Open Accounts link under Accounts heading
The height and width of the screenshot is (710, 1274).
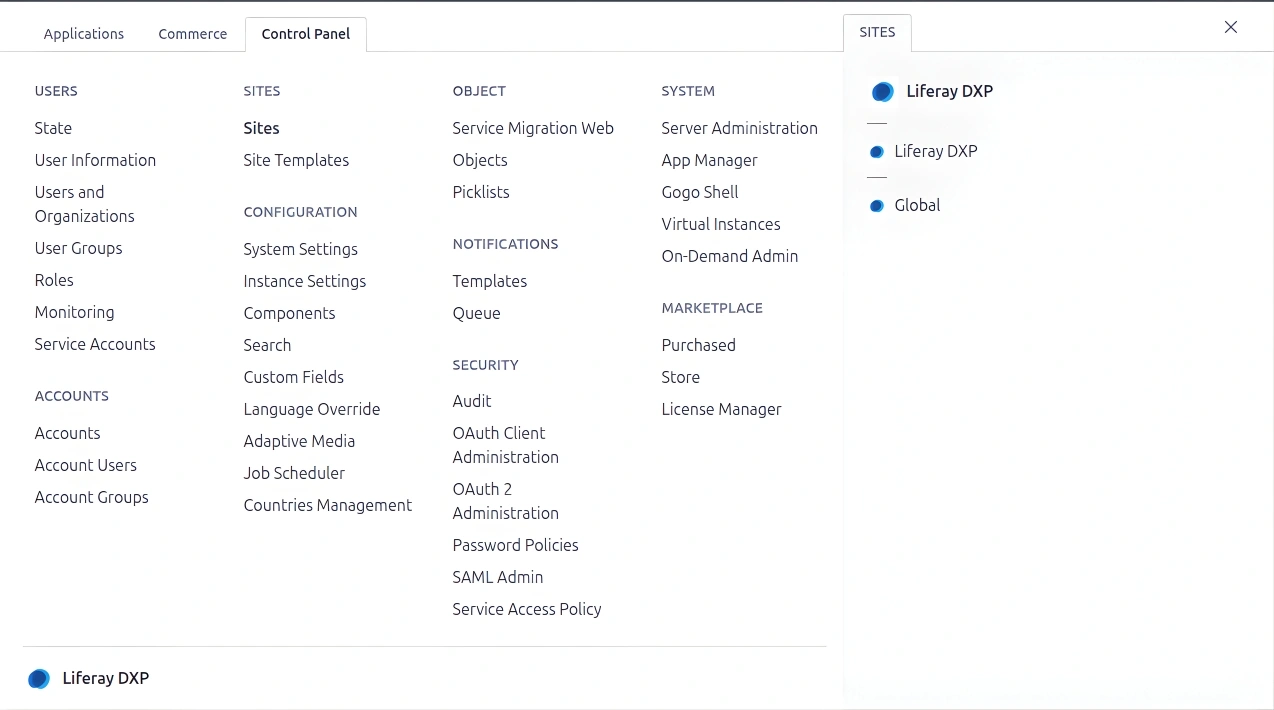click(67, 433)
